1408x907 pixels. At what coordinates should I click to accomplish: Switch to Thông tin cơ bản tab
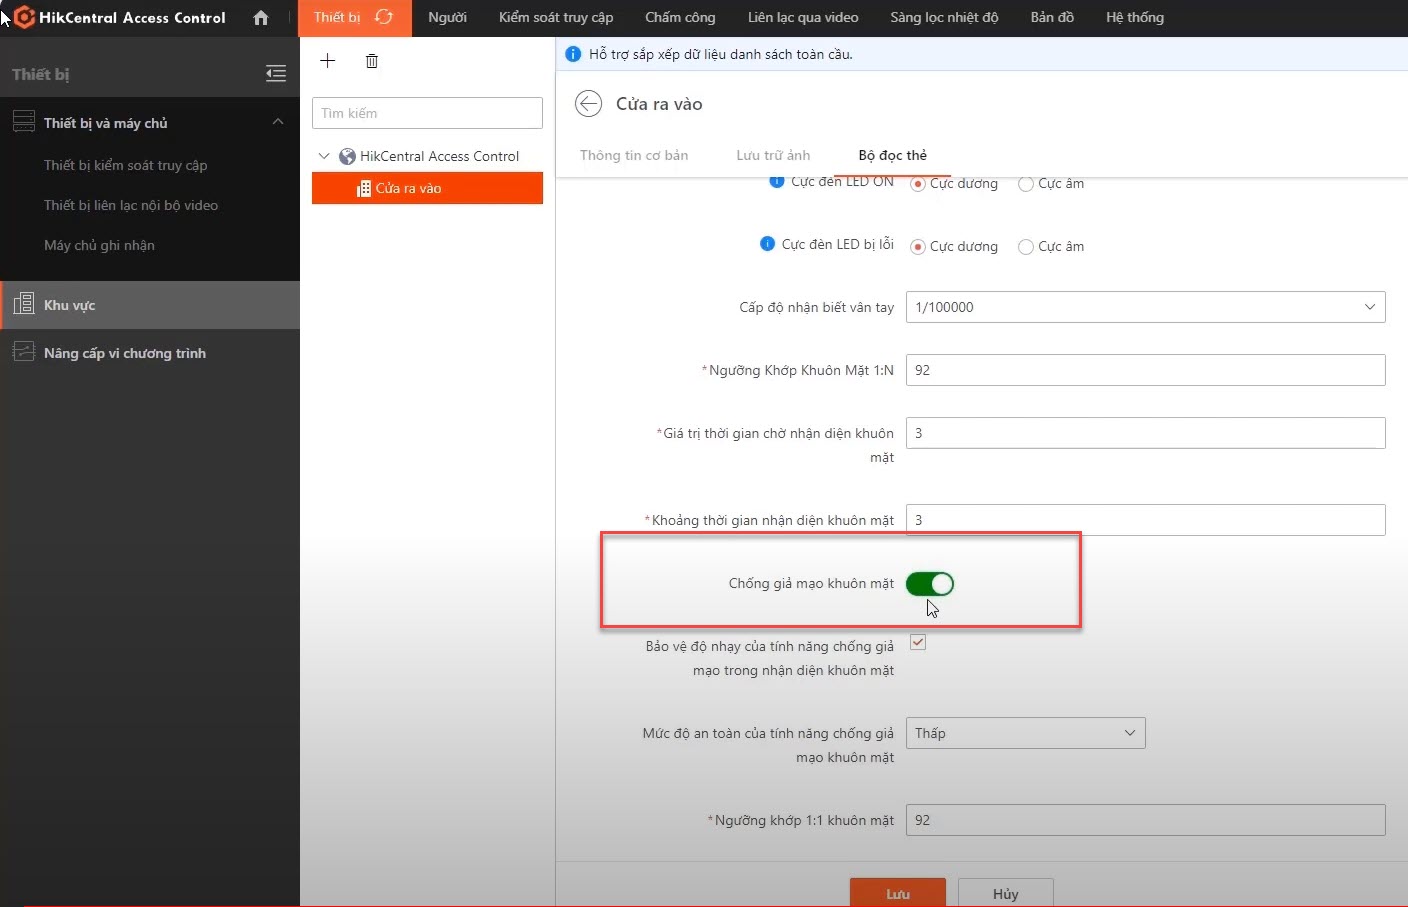[634, 155]
